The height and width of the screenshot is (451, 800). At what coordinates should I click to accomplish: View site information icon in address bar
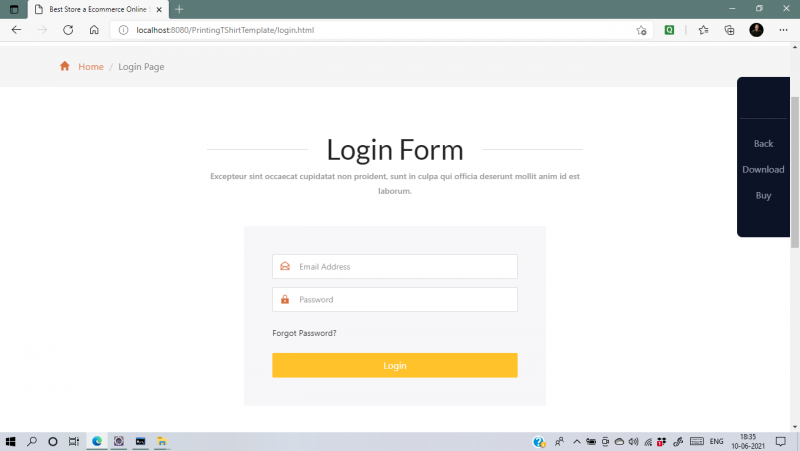(x=123, y=30)
